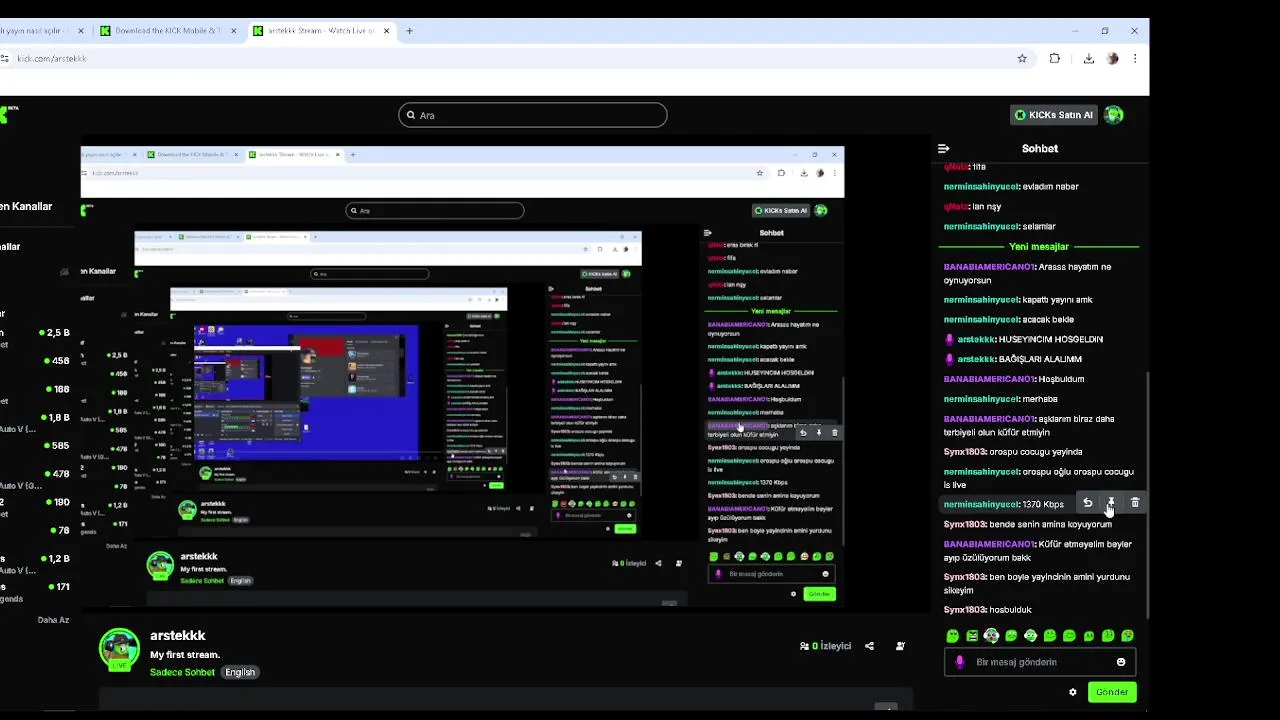Screen dimensions: 1280x720
Task: Open site information icon in address bar
Action: click(x=5, y=59)
